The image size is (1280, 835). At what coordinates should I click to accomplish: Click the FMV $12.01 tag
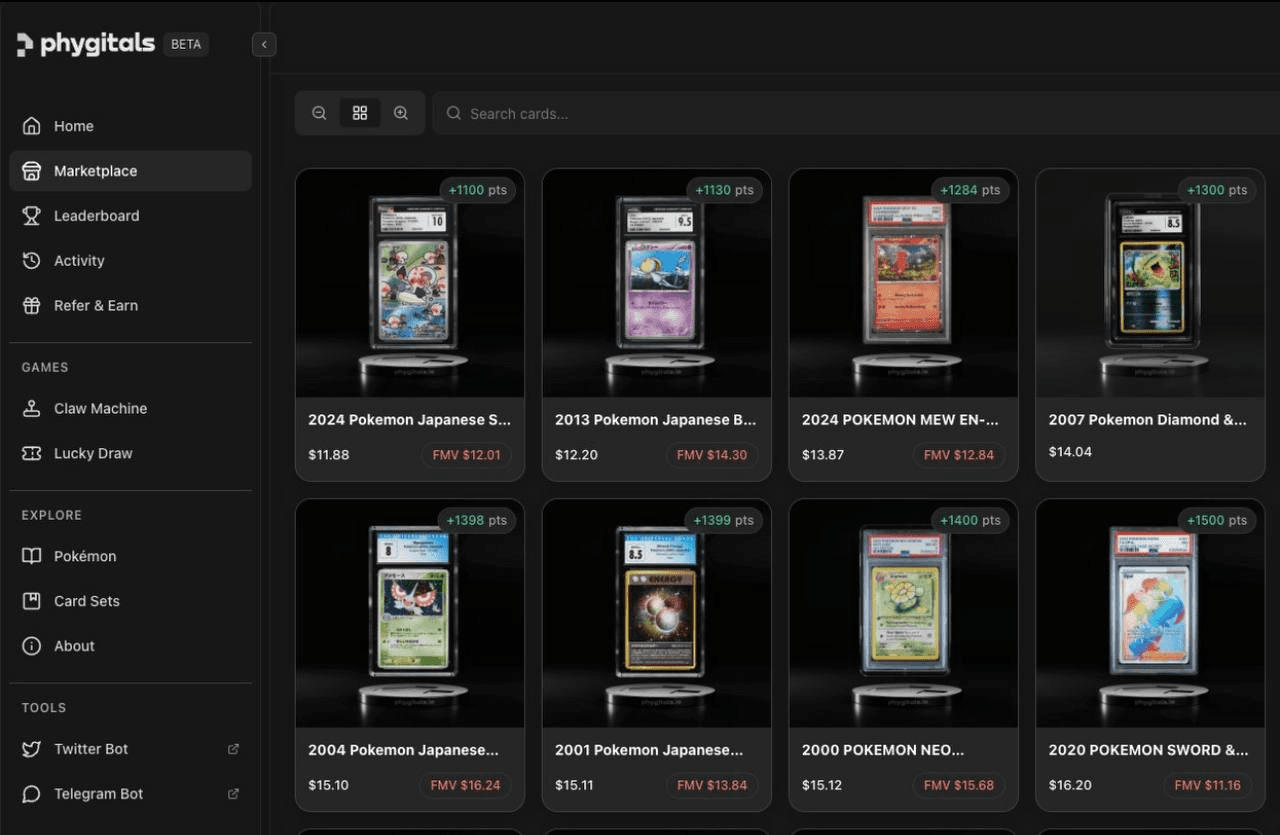tap(466, 455)
